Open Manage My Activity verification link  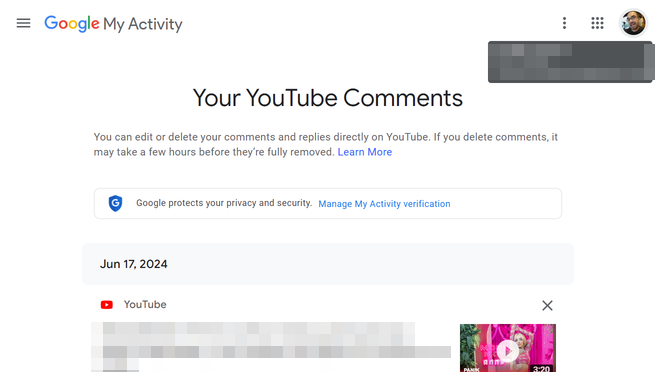[x=384, y=204]
